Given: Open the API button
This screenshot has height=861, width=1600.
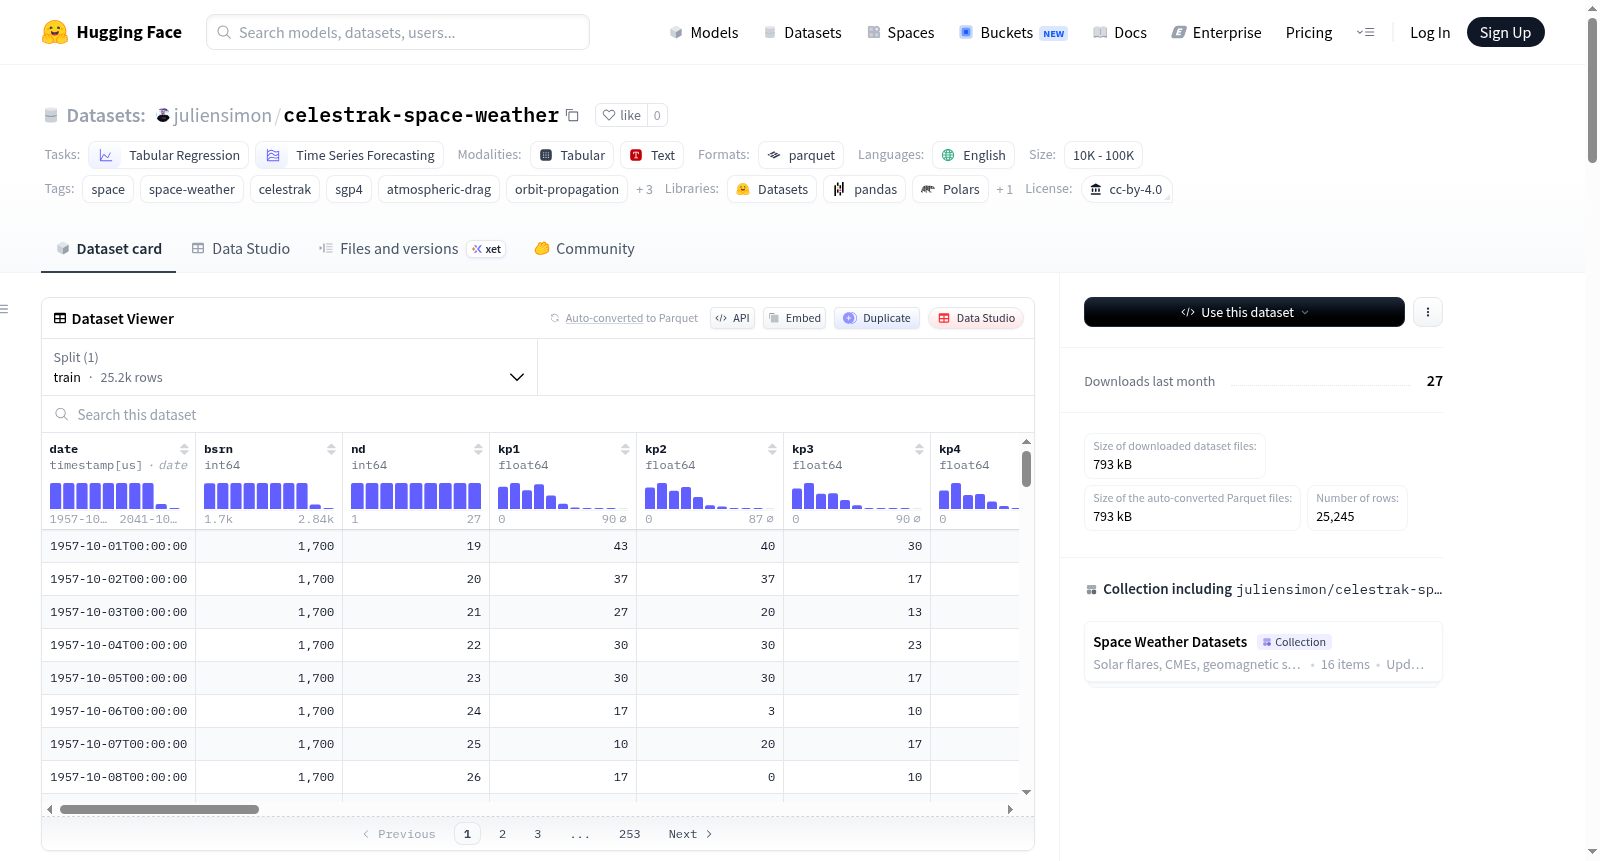Looking at the screenshot, I should 732,318.
